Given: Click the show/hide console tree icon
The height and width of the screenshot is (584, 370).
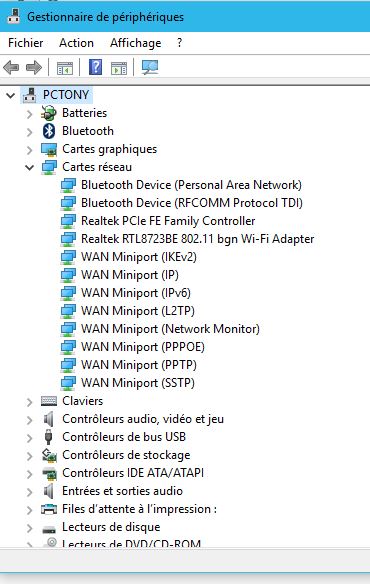Looking at the screenshot, I should tap(64, 68).
